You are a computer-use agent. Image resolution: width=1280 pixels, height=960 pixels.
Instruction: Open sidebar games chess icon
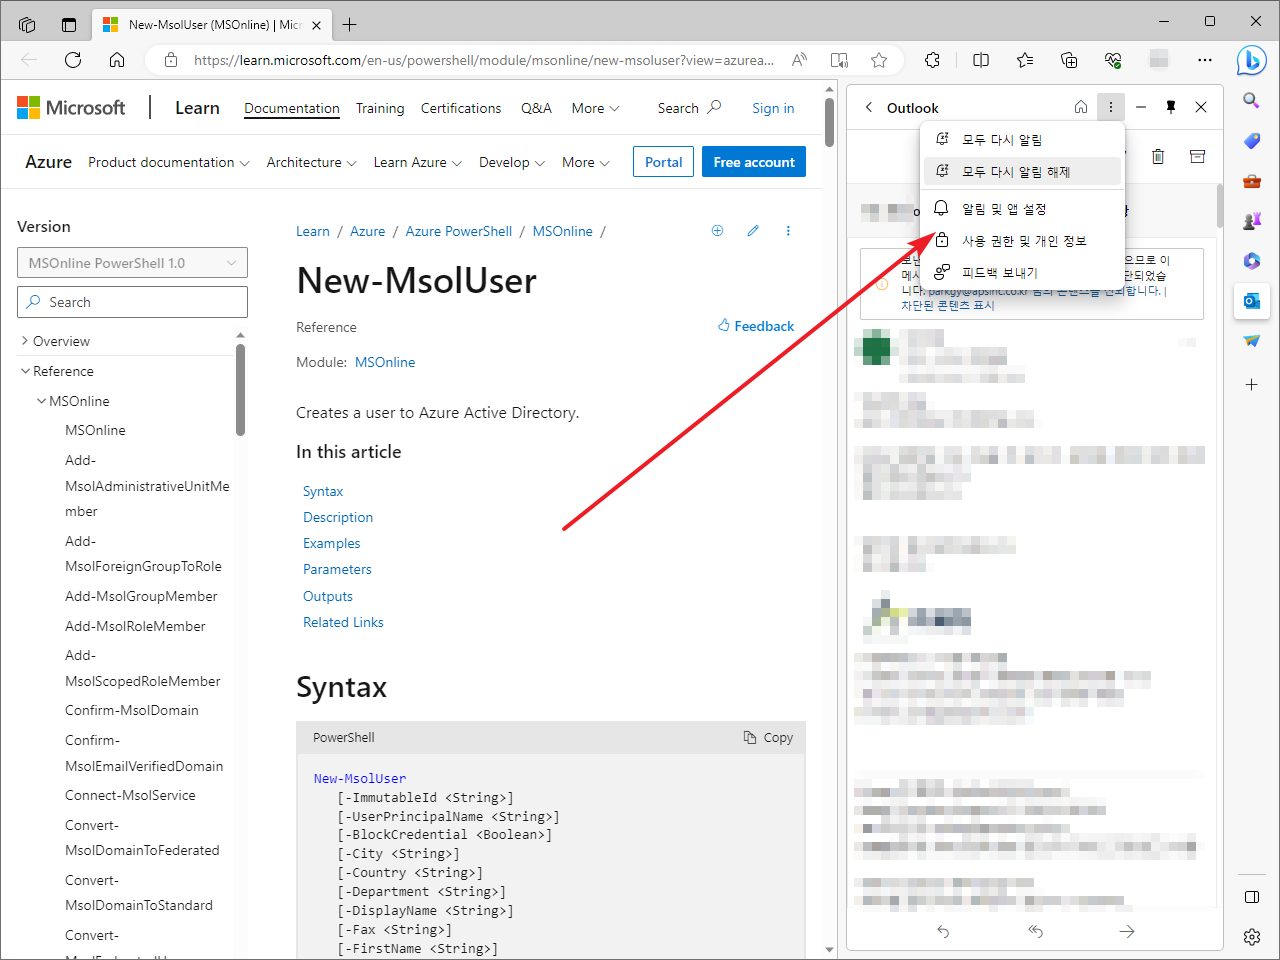coord(1251,221)
